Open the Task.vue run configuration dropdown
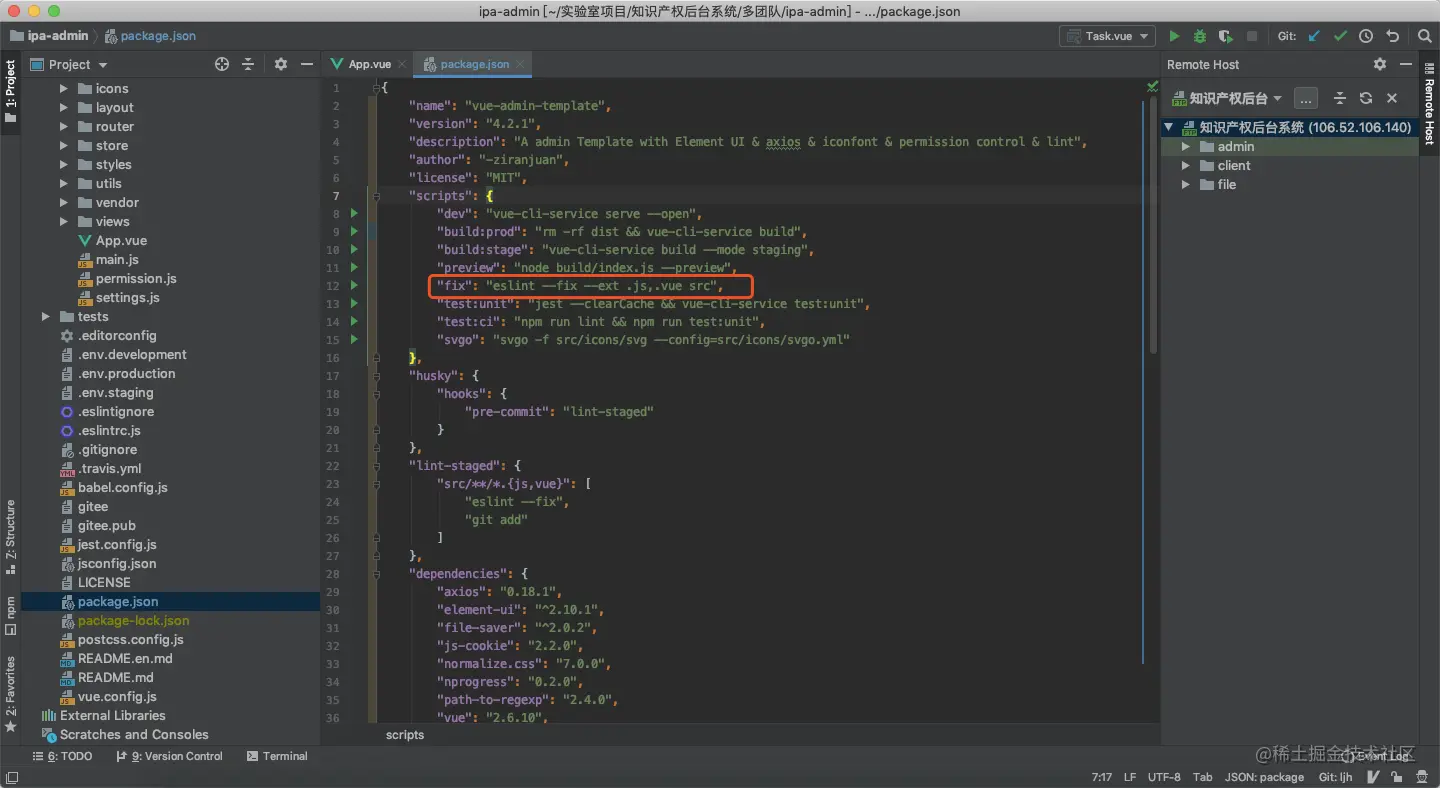This screenshot has width=1440, height=788. click(x=1107, y=36)
